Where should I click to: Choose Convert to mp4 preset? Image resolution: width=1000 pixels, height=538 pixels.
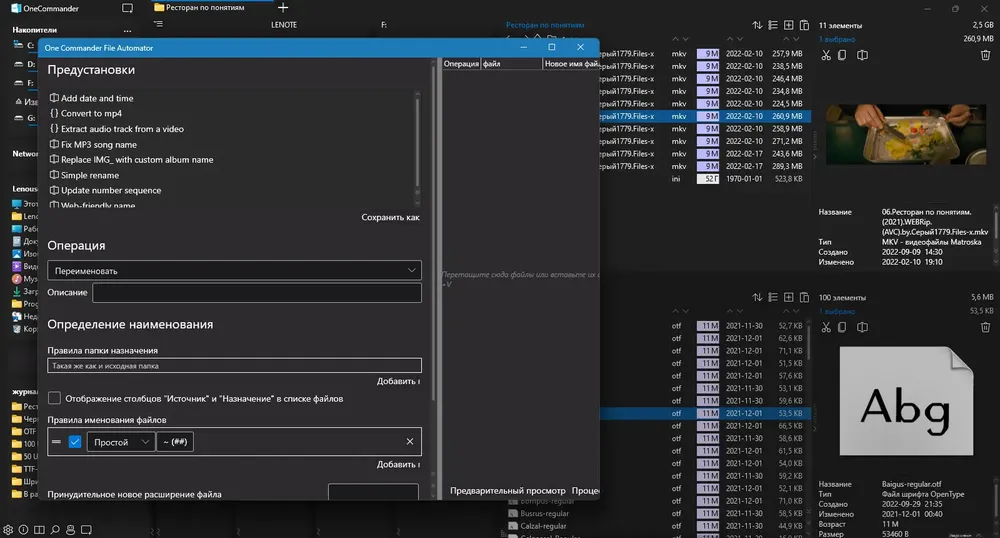(x=91, y=113)
